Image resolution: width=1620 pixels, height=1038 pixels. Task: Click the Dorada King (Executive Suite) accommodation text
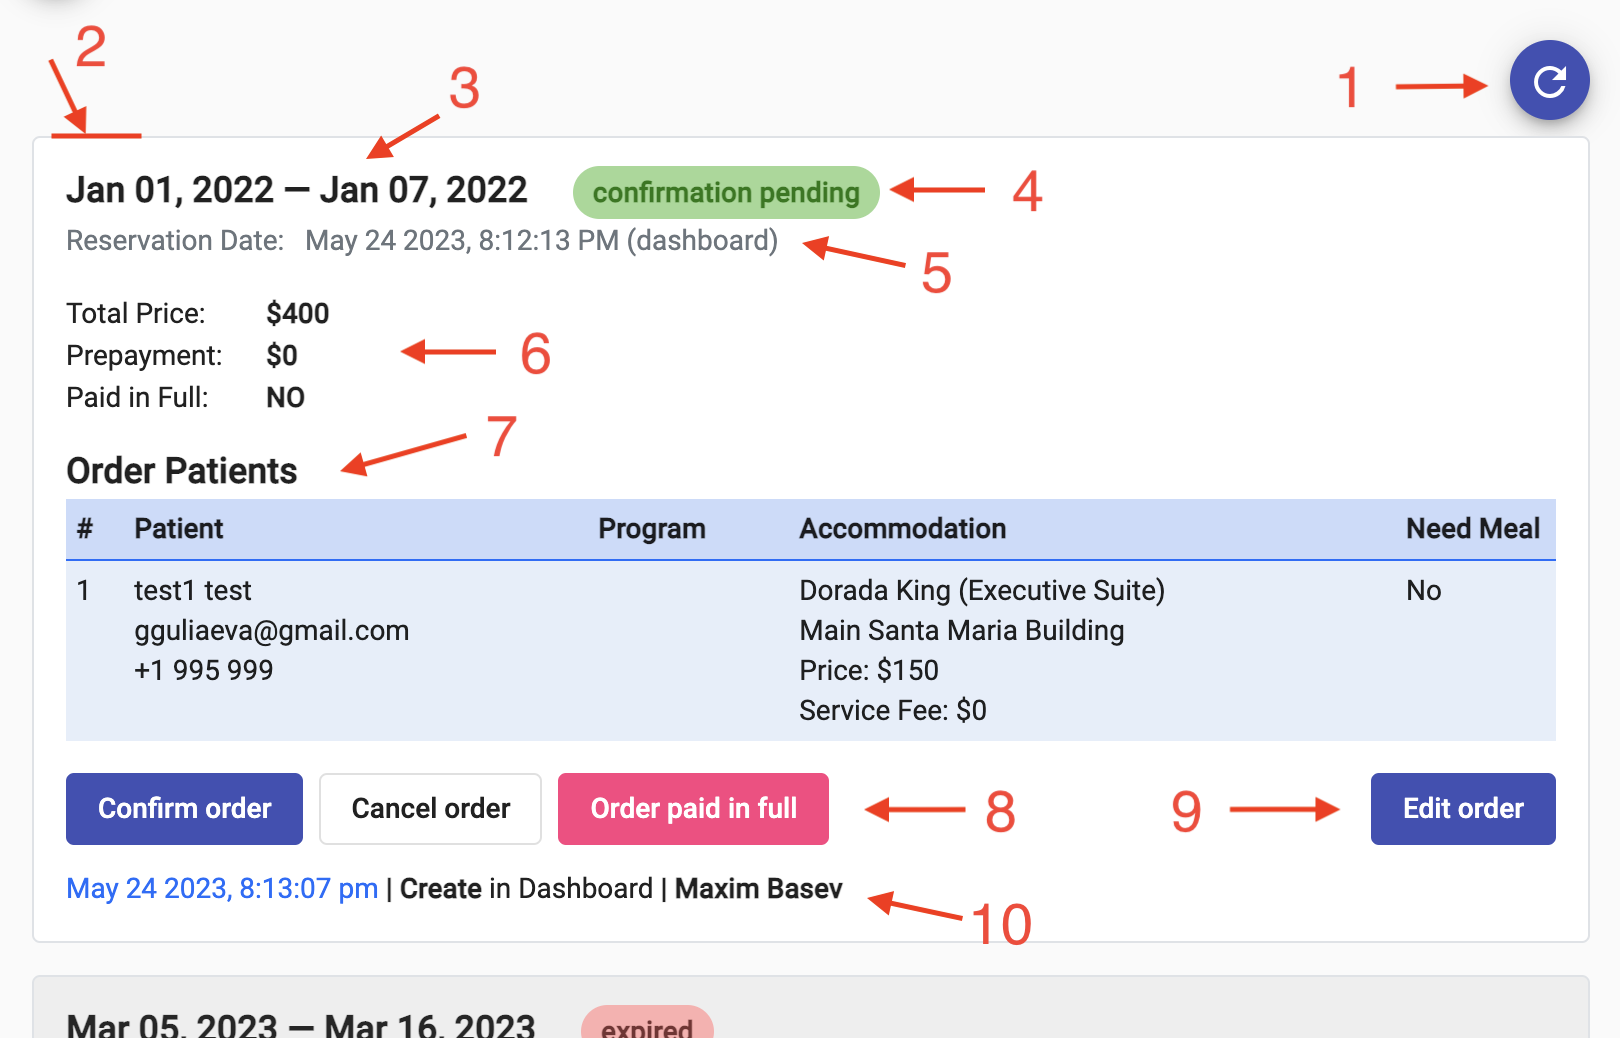[x=981, y=590]
